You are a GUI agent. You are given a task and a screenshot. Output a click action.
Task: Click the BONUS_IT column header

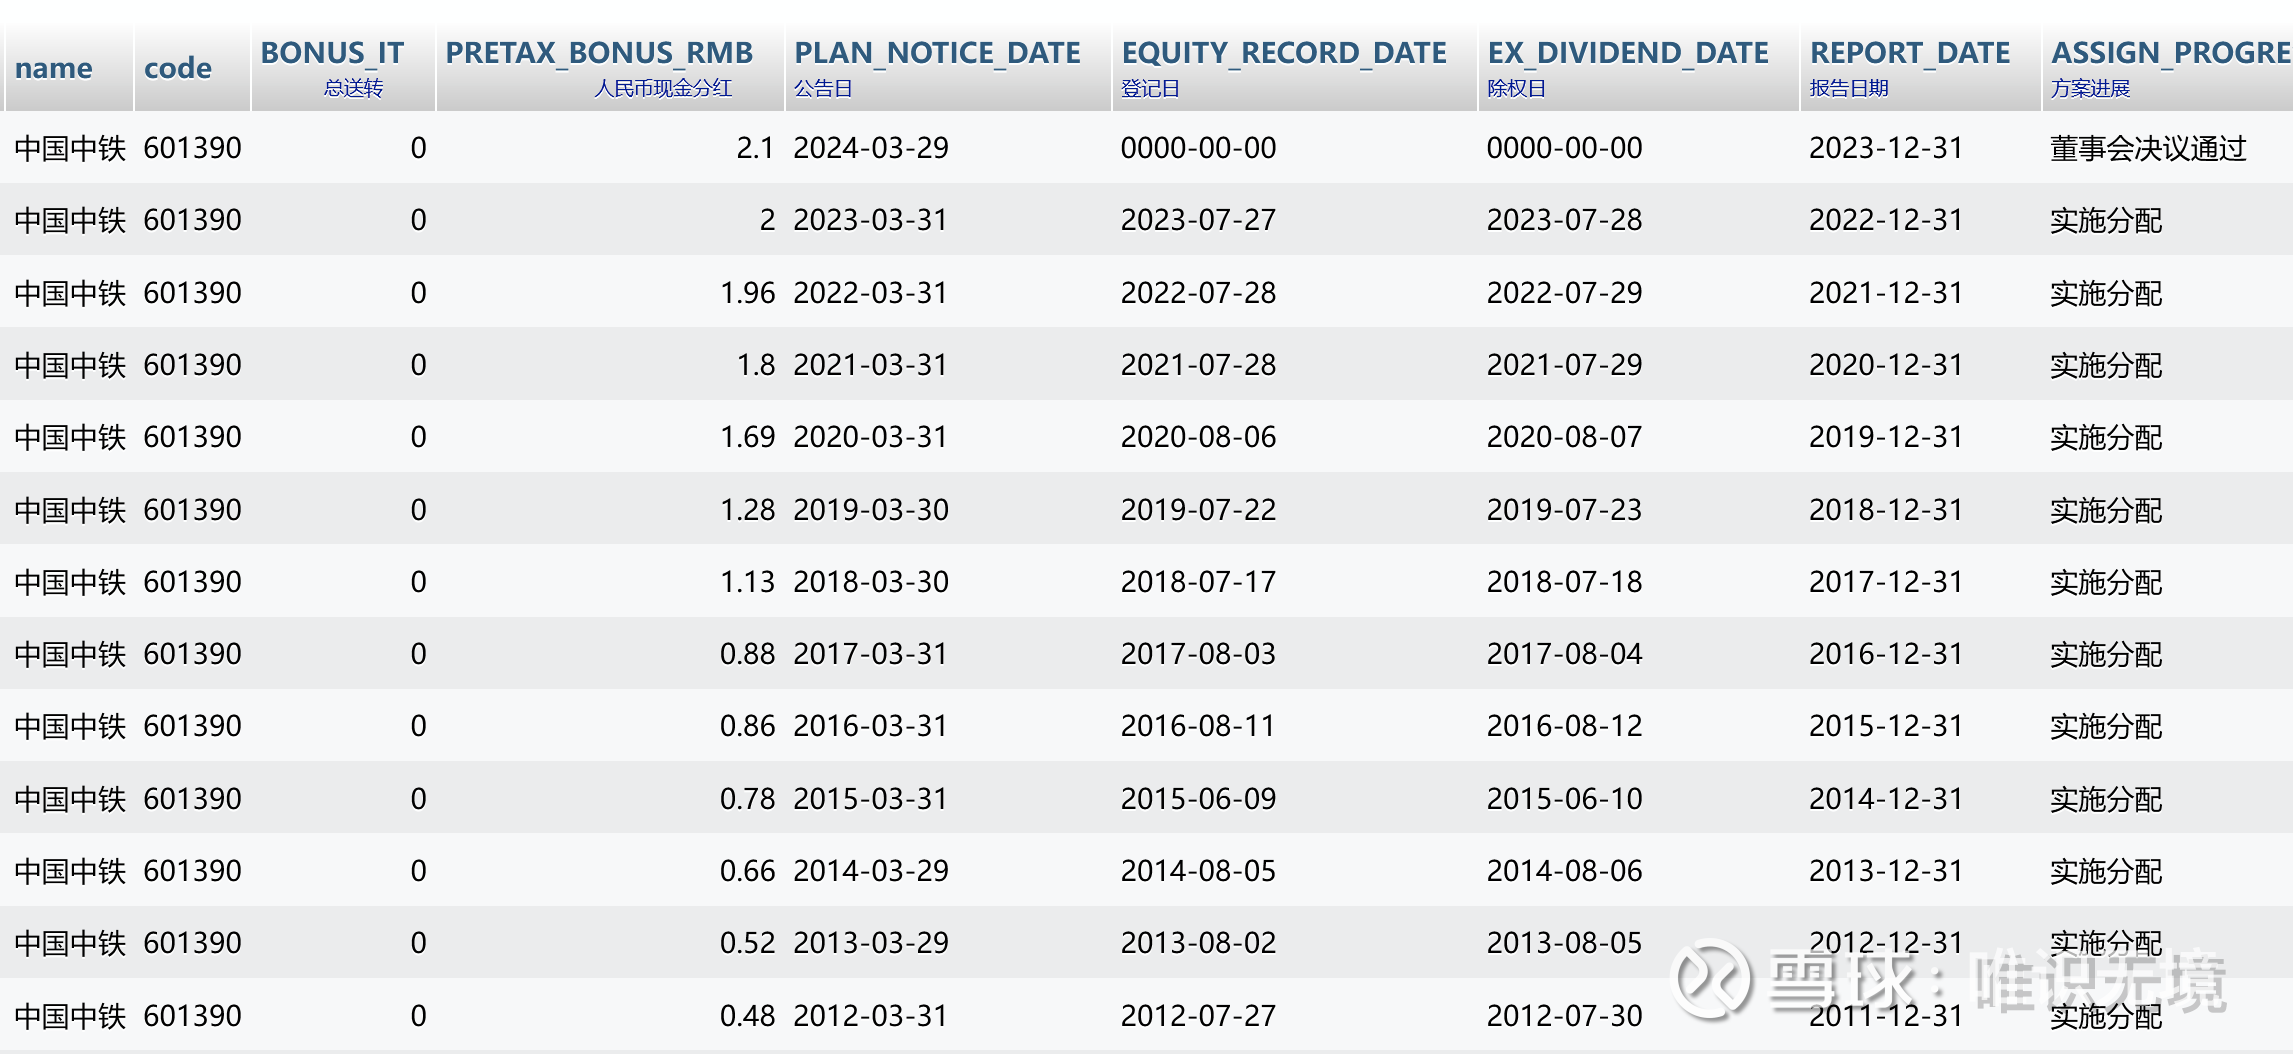pos(343,68)
